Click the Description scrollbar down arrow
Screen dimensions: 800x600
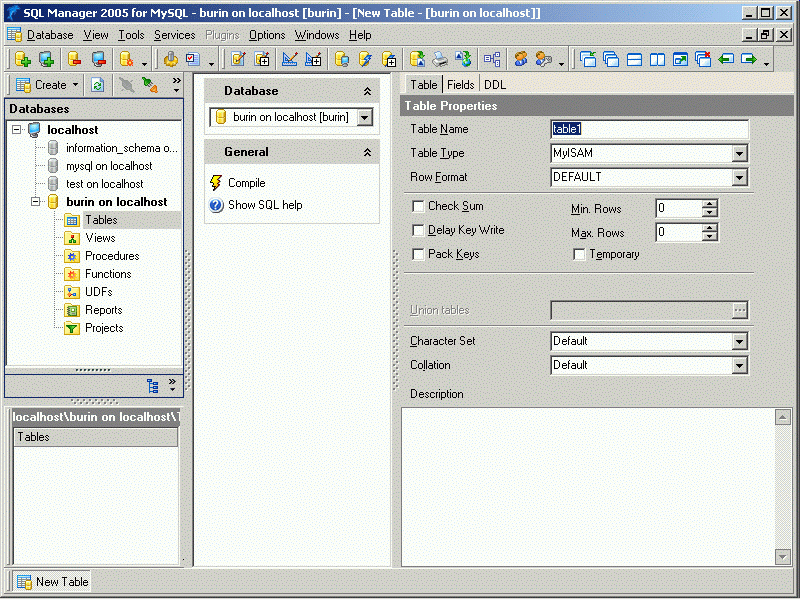coord(782,556)
